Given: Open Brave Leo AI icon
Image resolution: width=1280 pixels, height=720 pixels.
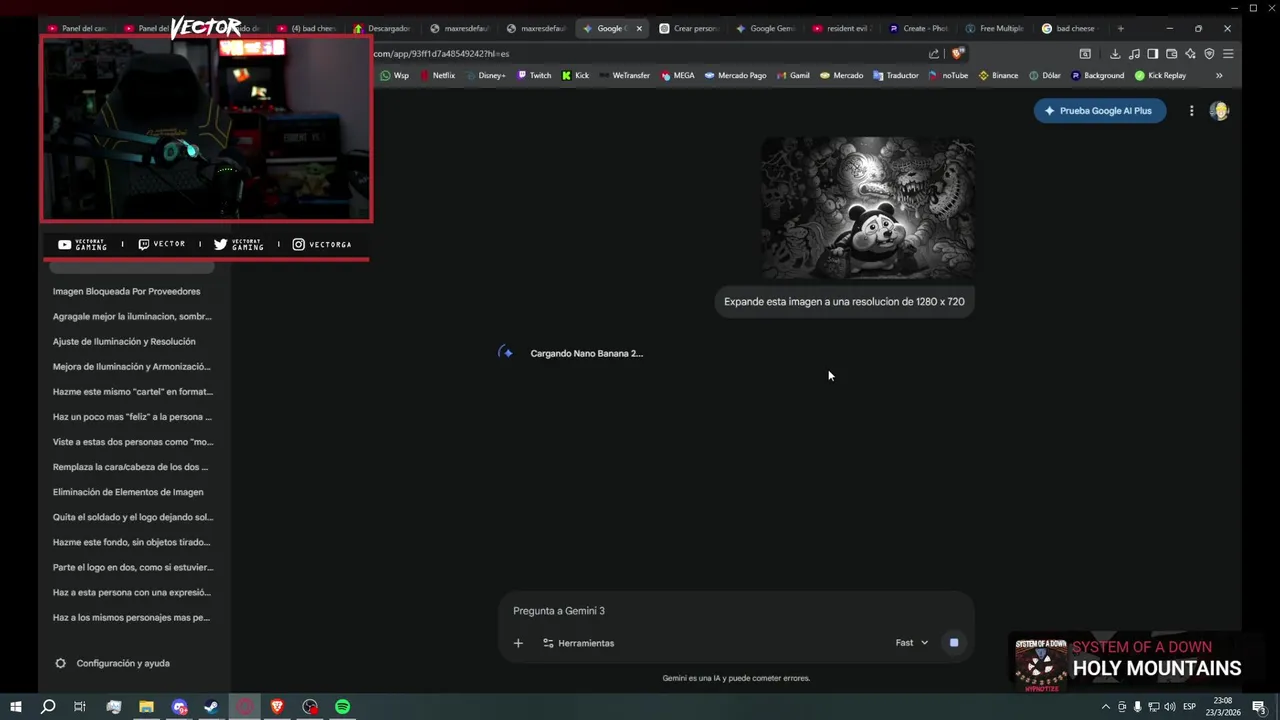Looking at the screenshot, I should tap(1190, 54).
